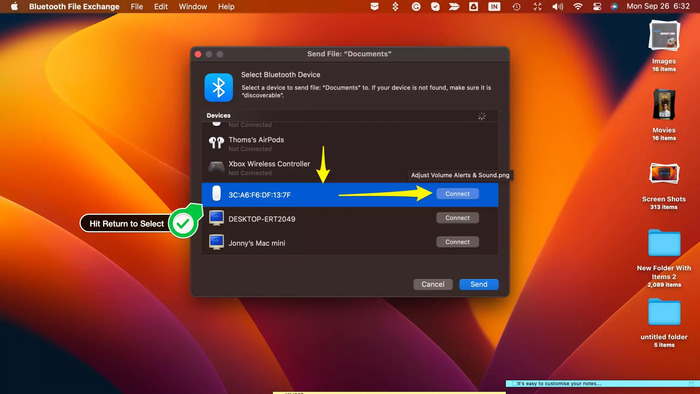Click the mouse icon of 3C:A6:F6:DF:13:7F
The image size is (700, 394).
(x=217, y=194)
